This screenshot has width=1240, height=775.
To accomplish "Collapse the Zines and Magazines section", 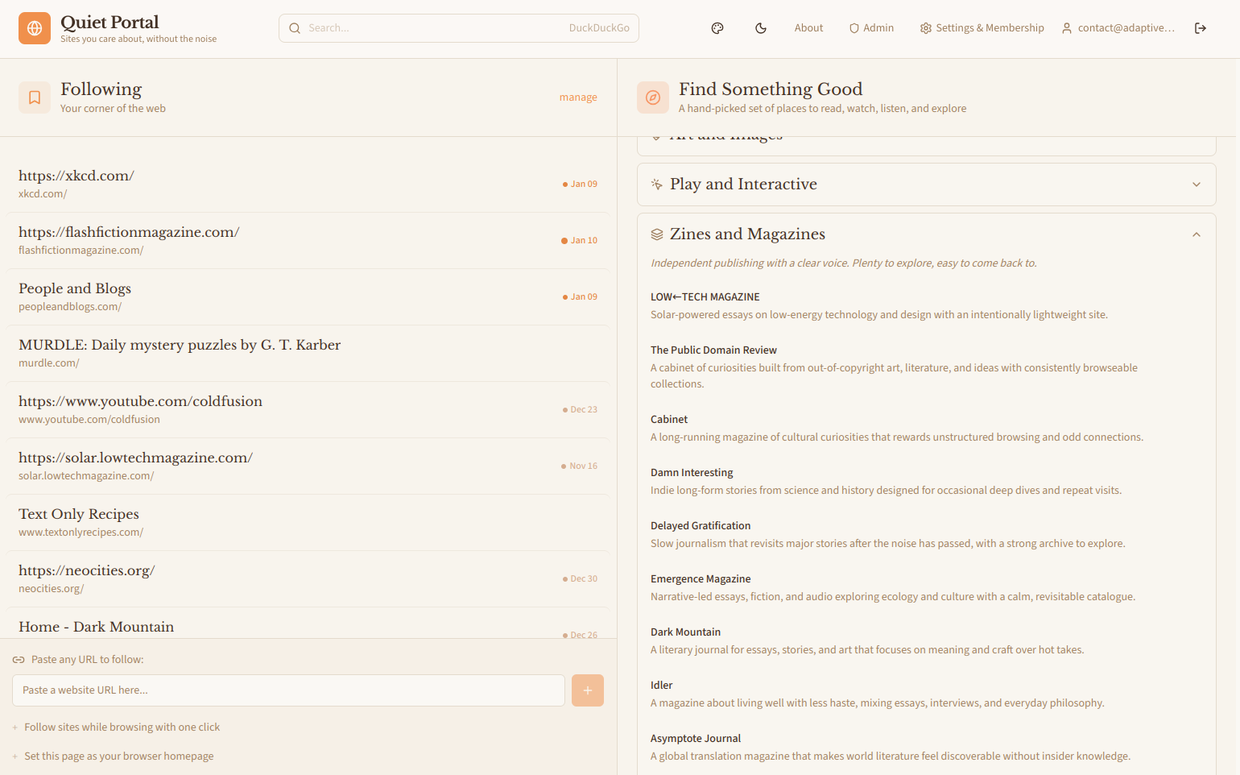I will point(1196,234).
